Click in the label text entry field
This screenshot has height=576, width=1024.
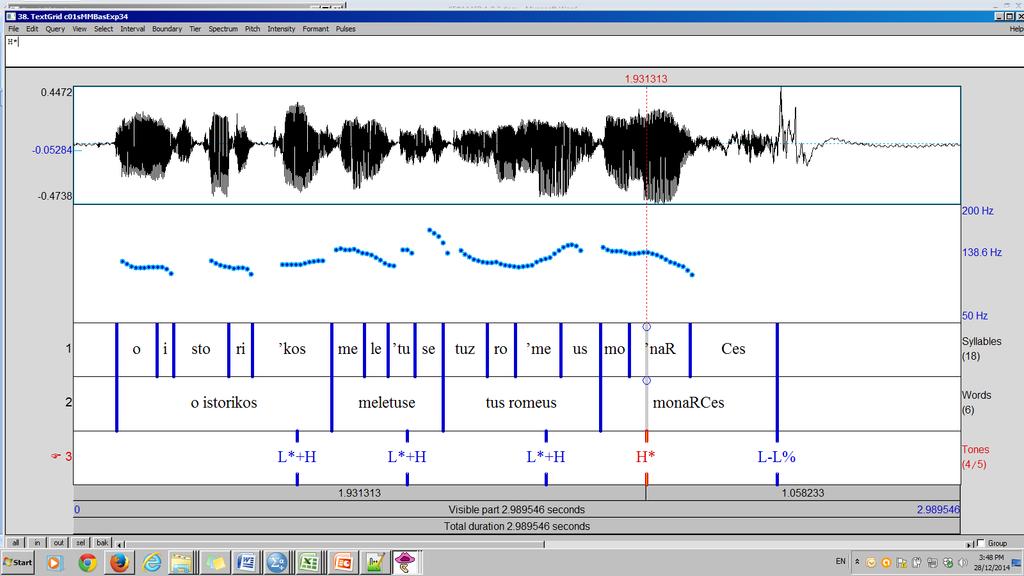tap(515, 51)
